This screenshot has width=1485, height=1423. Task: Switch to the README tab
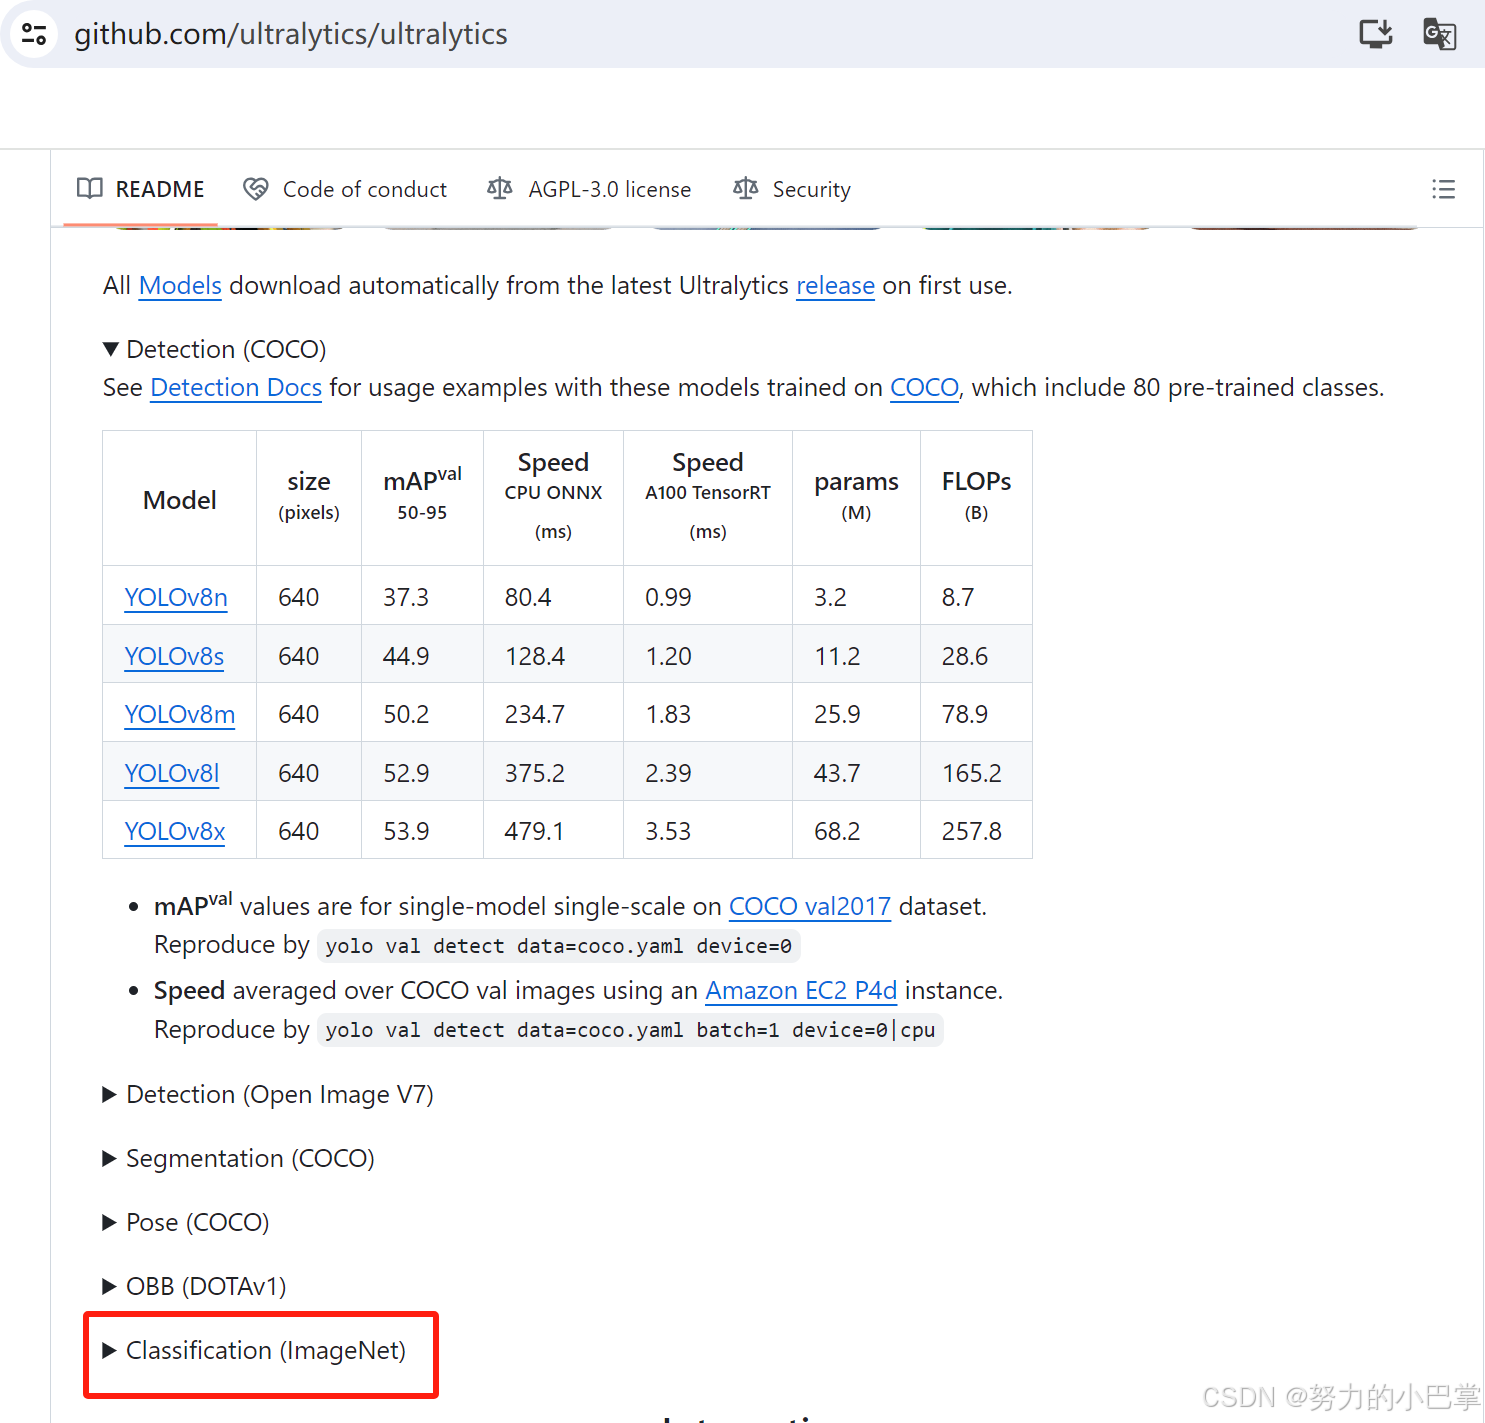141,189
